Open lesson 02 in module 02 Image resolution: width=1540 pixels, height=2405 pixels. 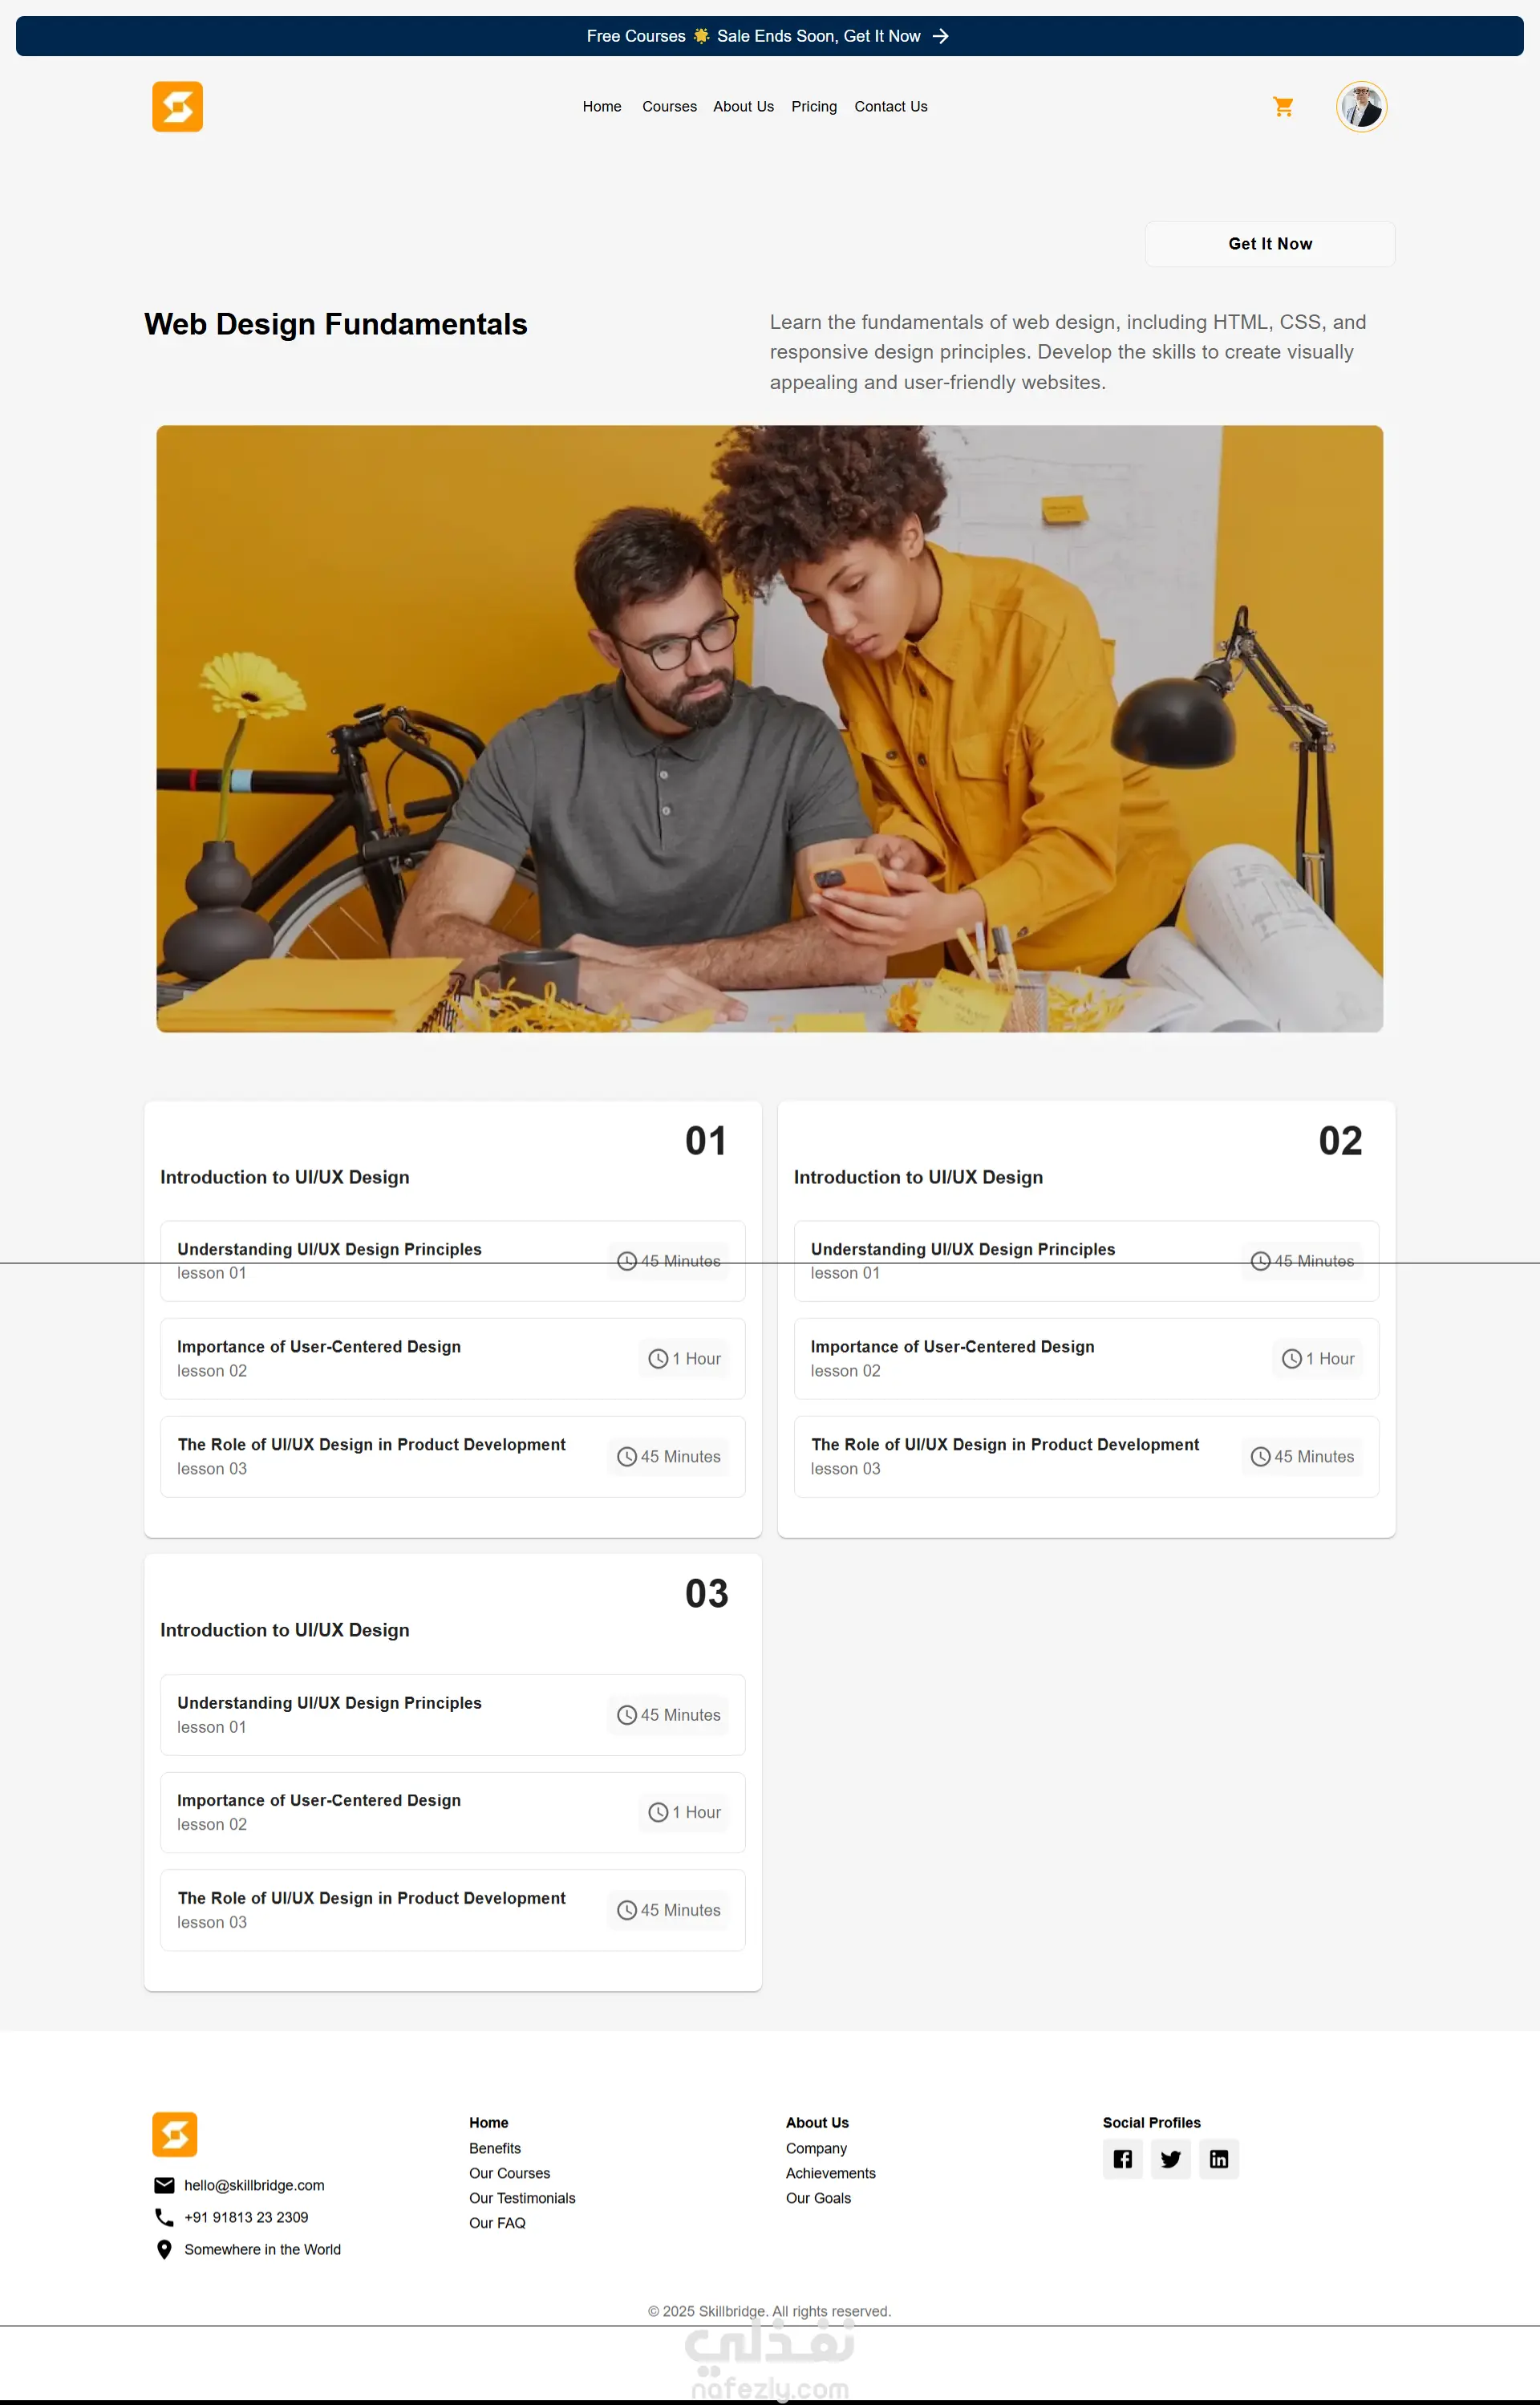click(x=1086, y=1358)
